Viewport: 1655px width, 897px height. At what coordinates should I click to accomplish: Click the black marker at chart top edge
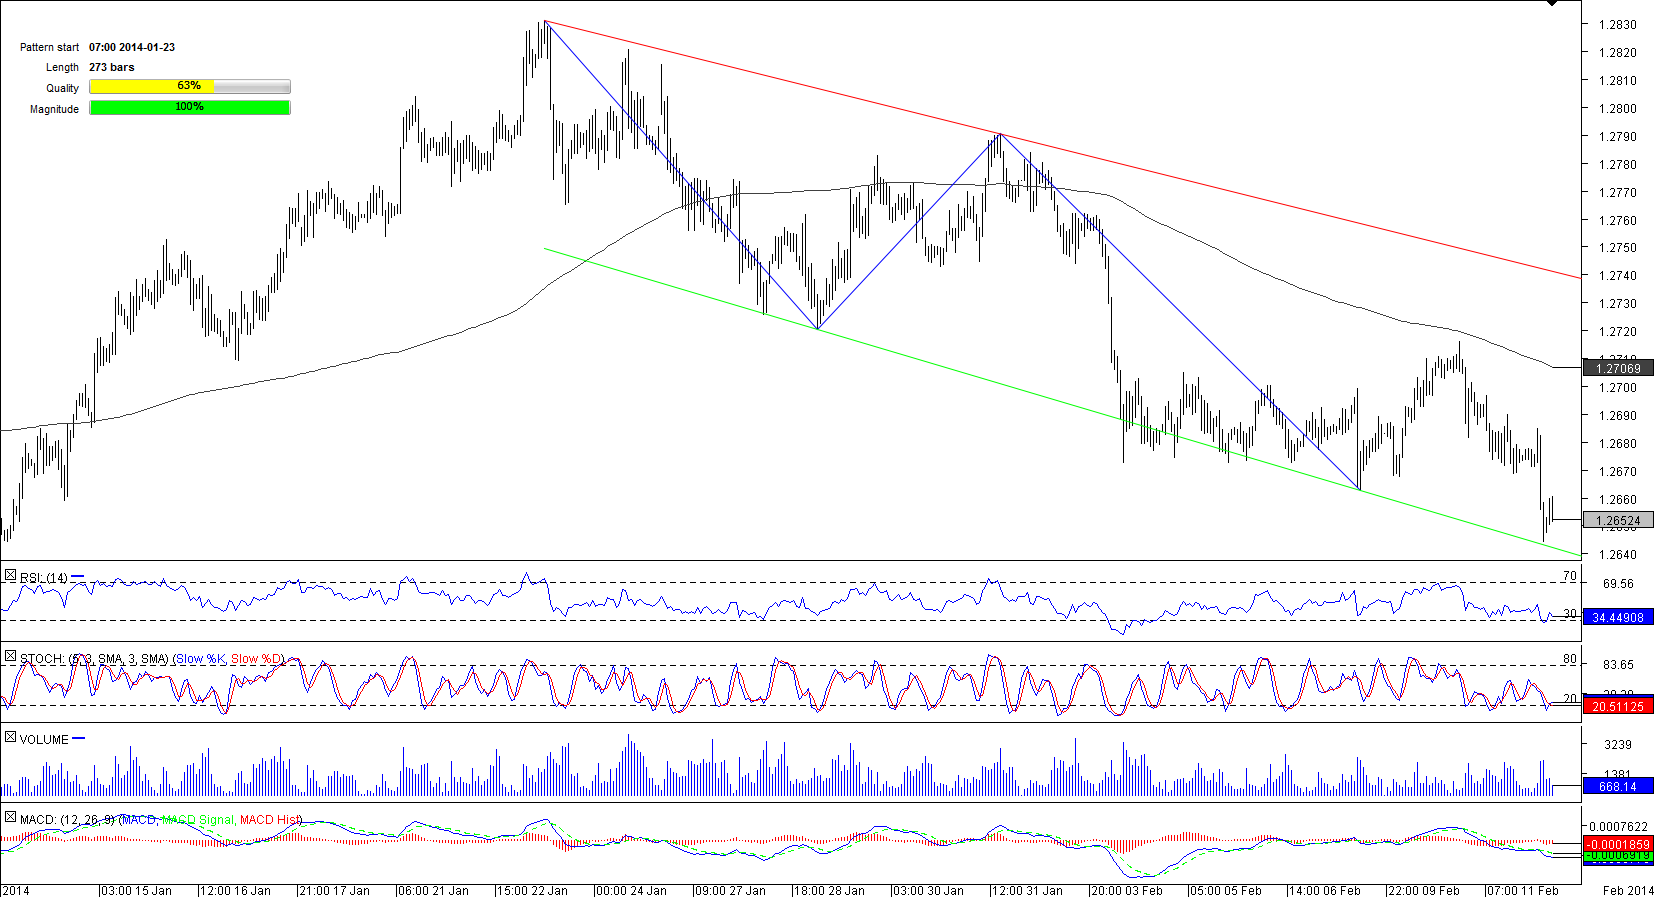1552,4
